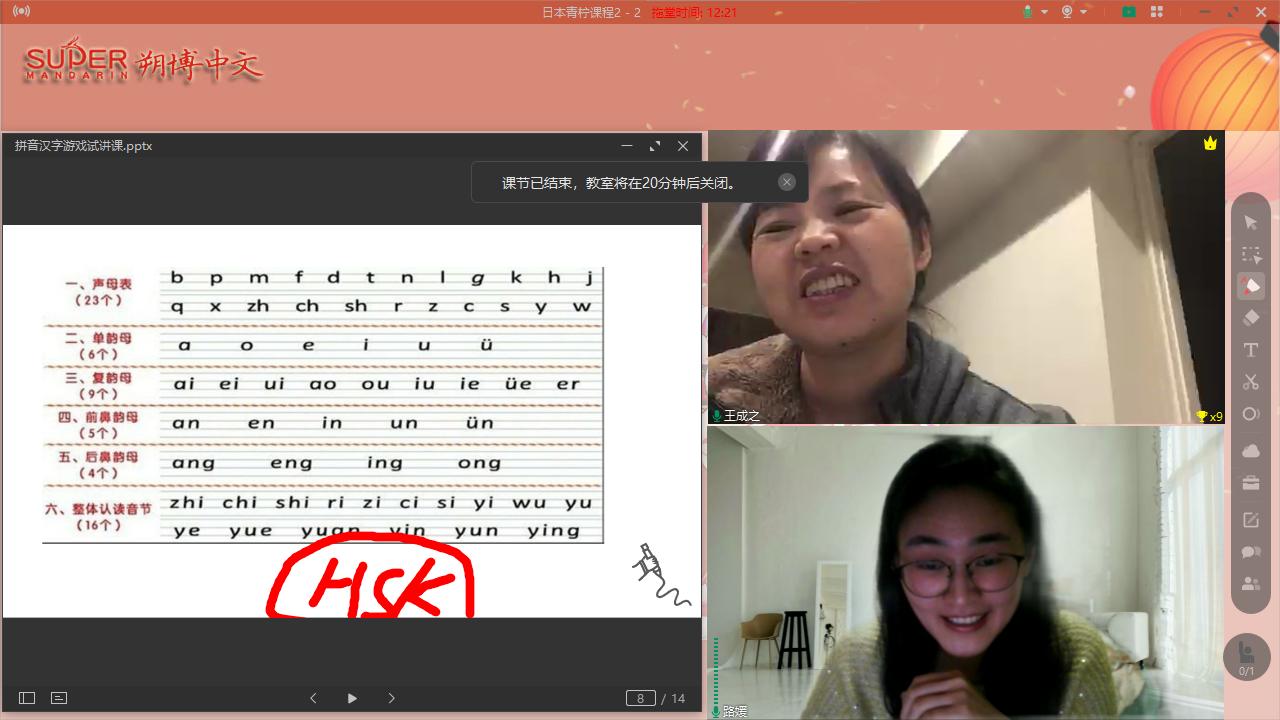Image resolution: width=1280 pixels, height=720 pixels.
Task: Open the cloud storage panel
Action: (x=1250, y=451)
